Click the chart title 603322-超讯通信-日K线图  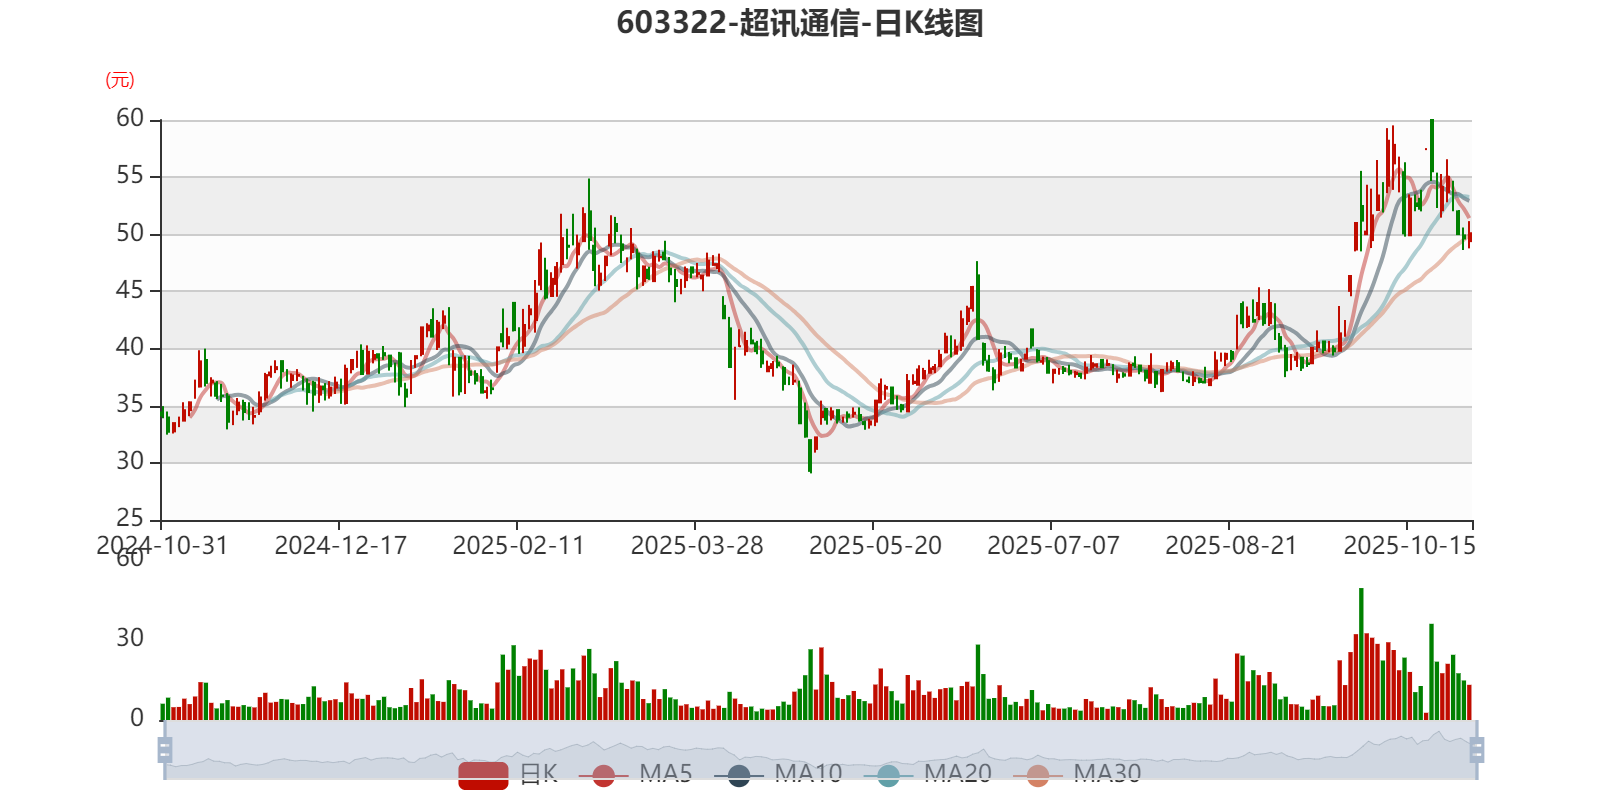tap(800, 23)
